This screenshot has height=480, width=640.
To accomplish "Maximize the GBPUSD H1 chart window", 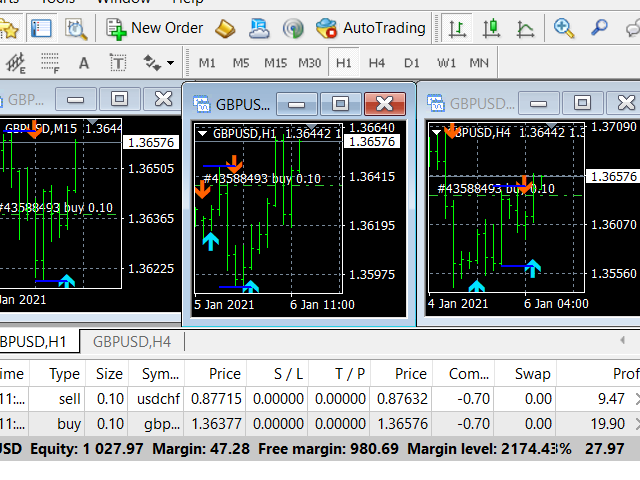I will pyautogui.click(x=340, y=104).
